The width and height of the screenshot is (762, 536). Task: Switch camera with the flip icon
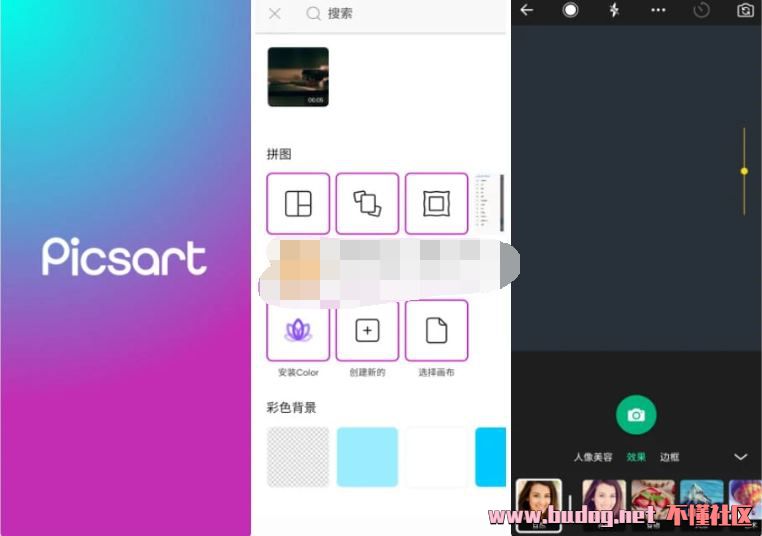click(x=745, y=10)
